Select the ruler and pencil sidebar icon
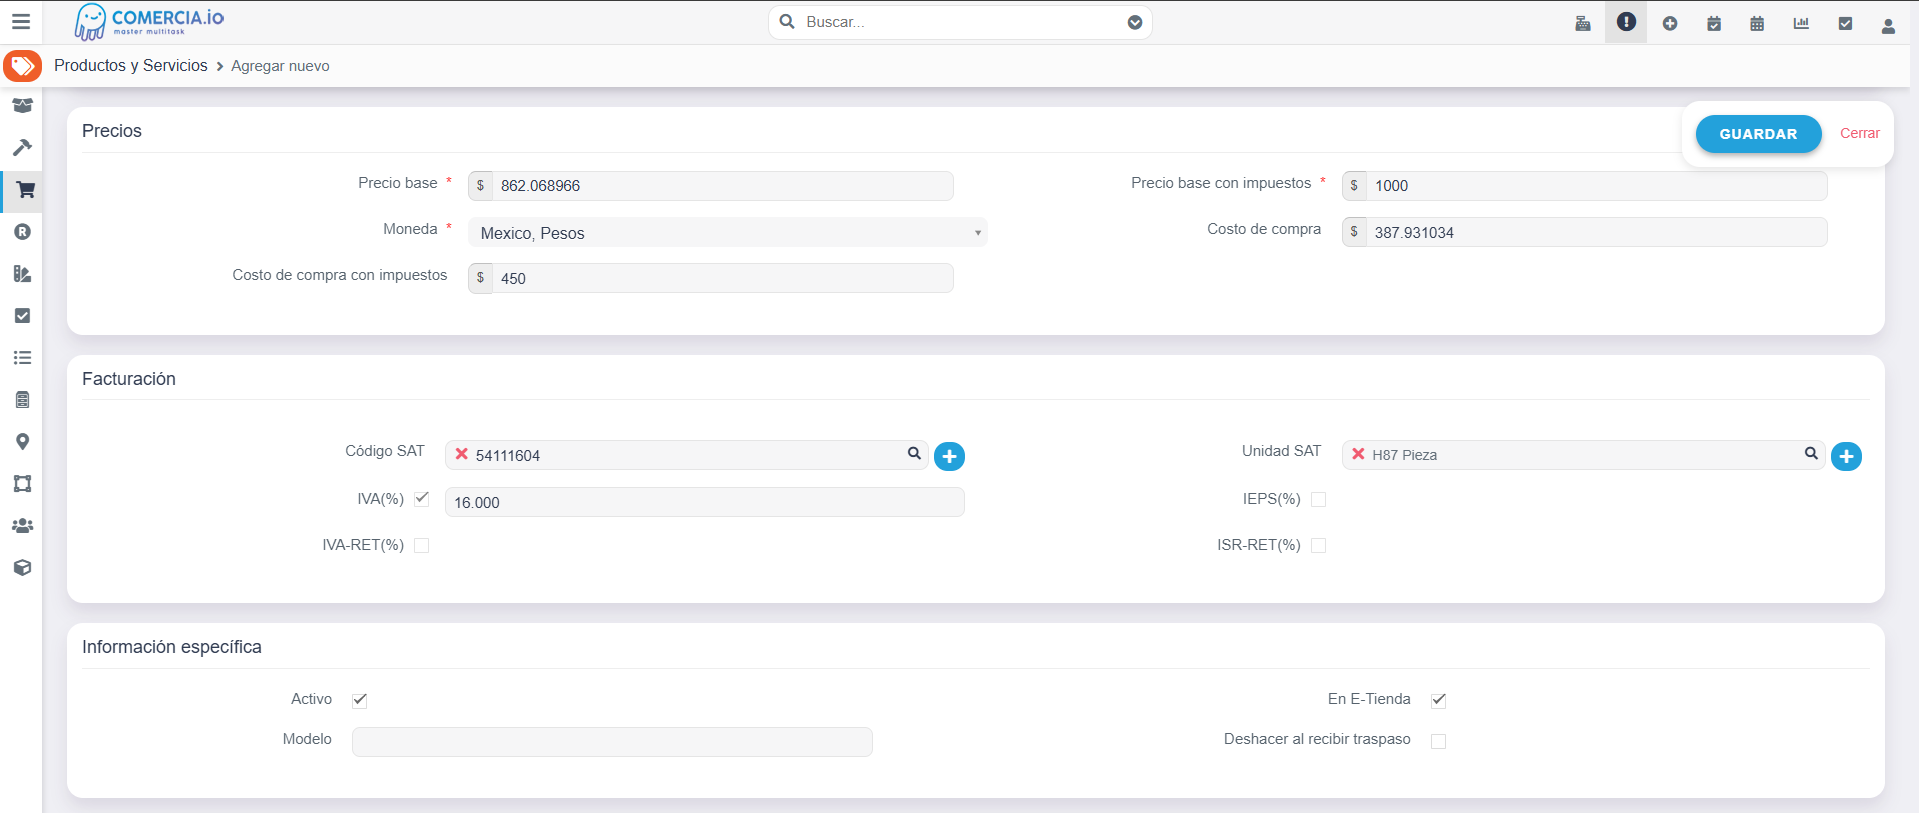 [x=22, y=274]
